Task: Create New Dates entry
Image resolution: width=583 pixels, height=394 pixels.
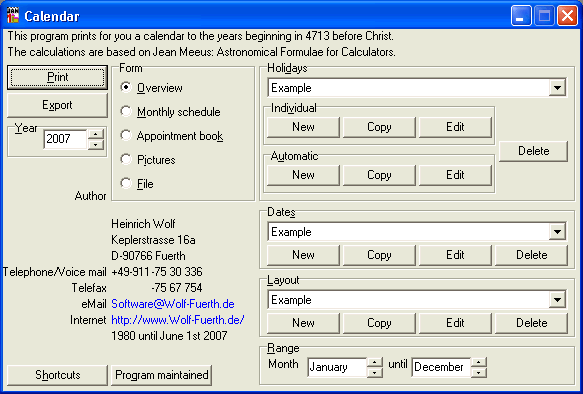Action: pos(303,255)
